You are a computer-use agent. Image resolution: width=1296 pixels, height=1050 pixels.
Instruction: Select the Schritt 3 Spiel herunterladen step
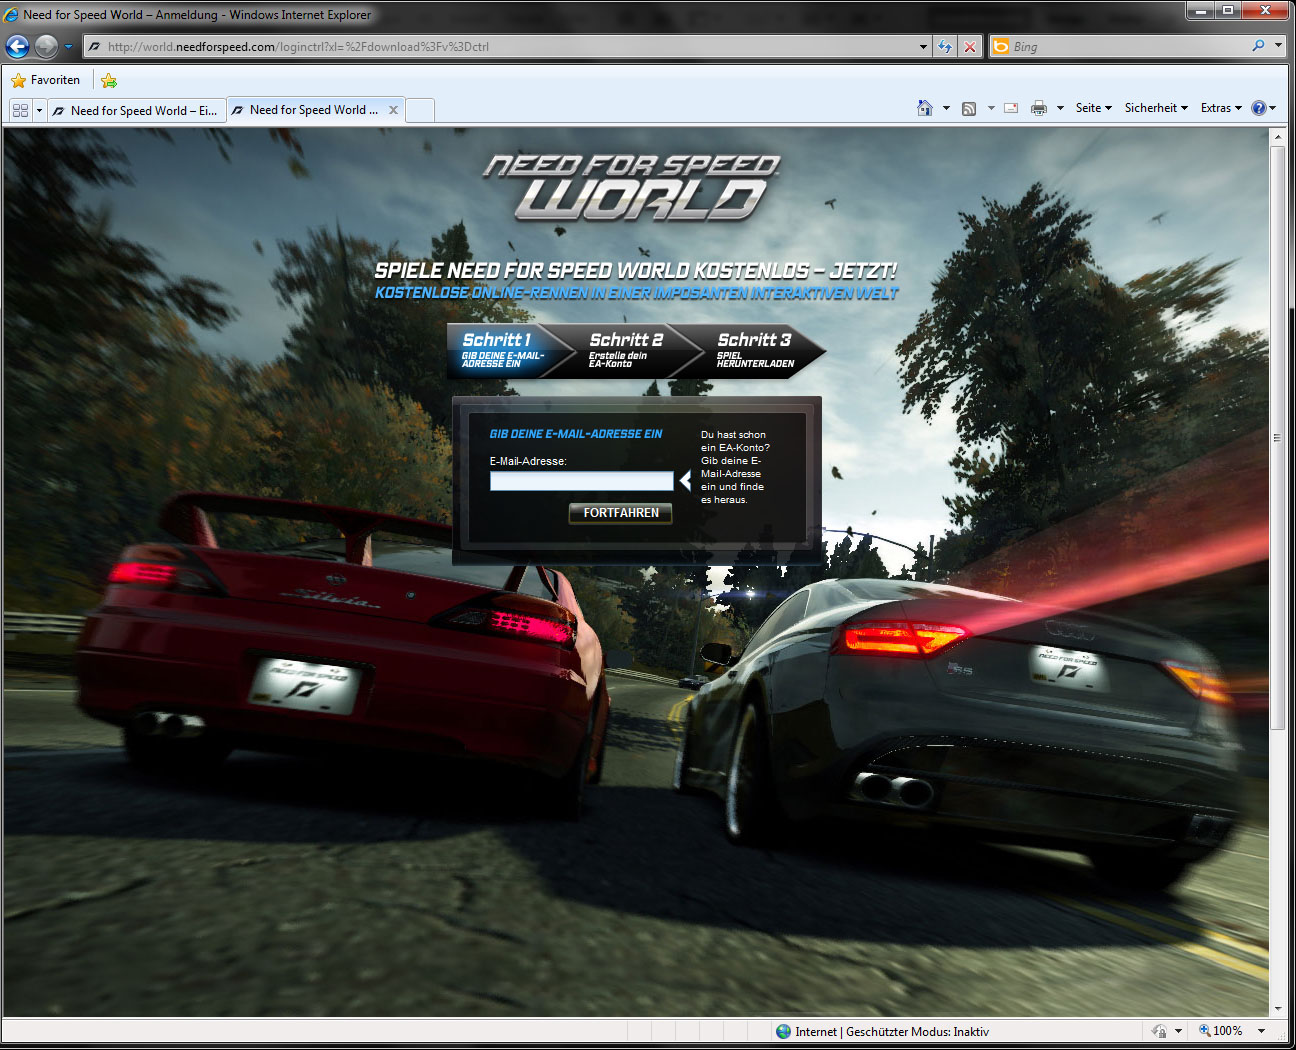click(x=760, y=351)
